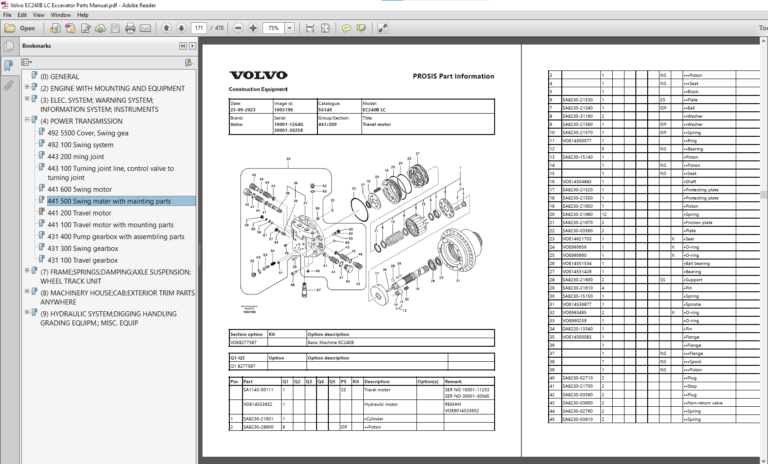Click the cloud upload icon
The height and width of the screenshot is (464, 768).
[100, 28]
